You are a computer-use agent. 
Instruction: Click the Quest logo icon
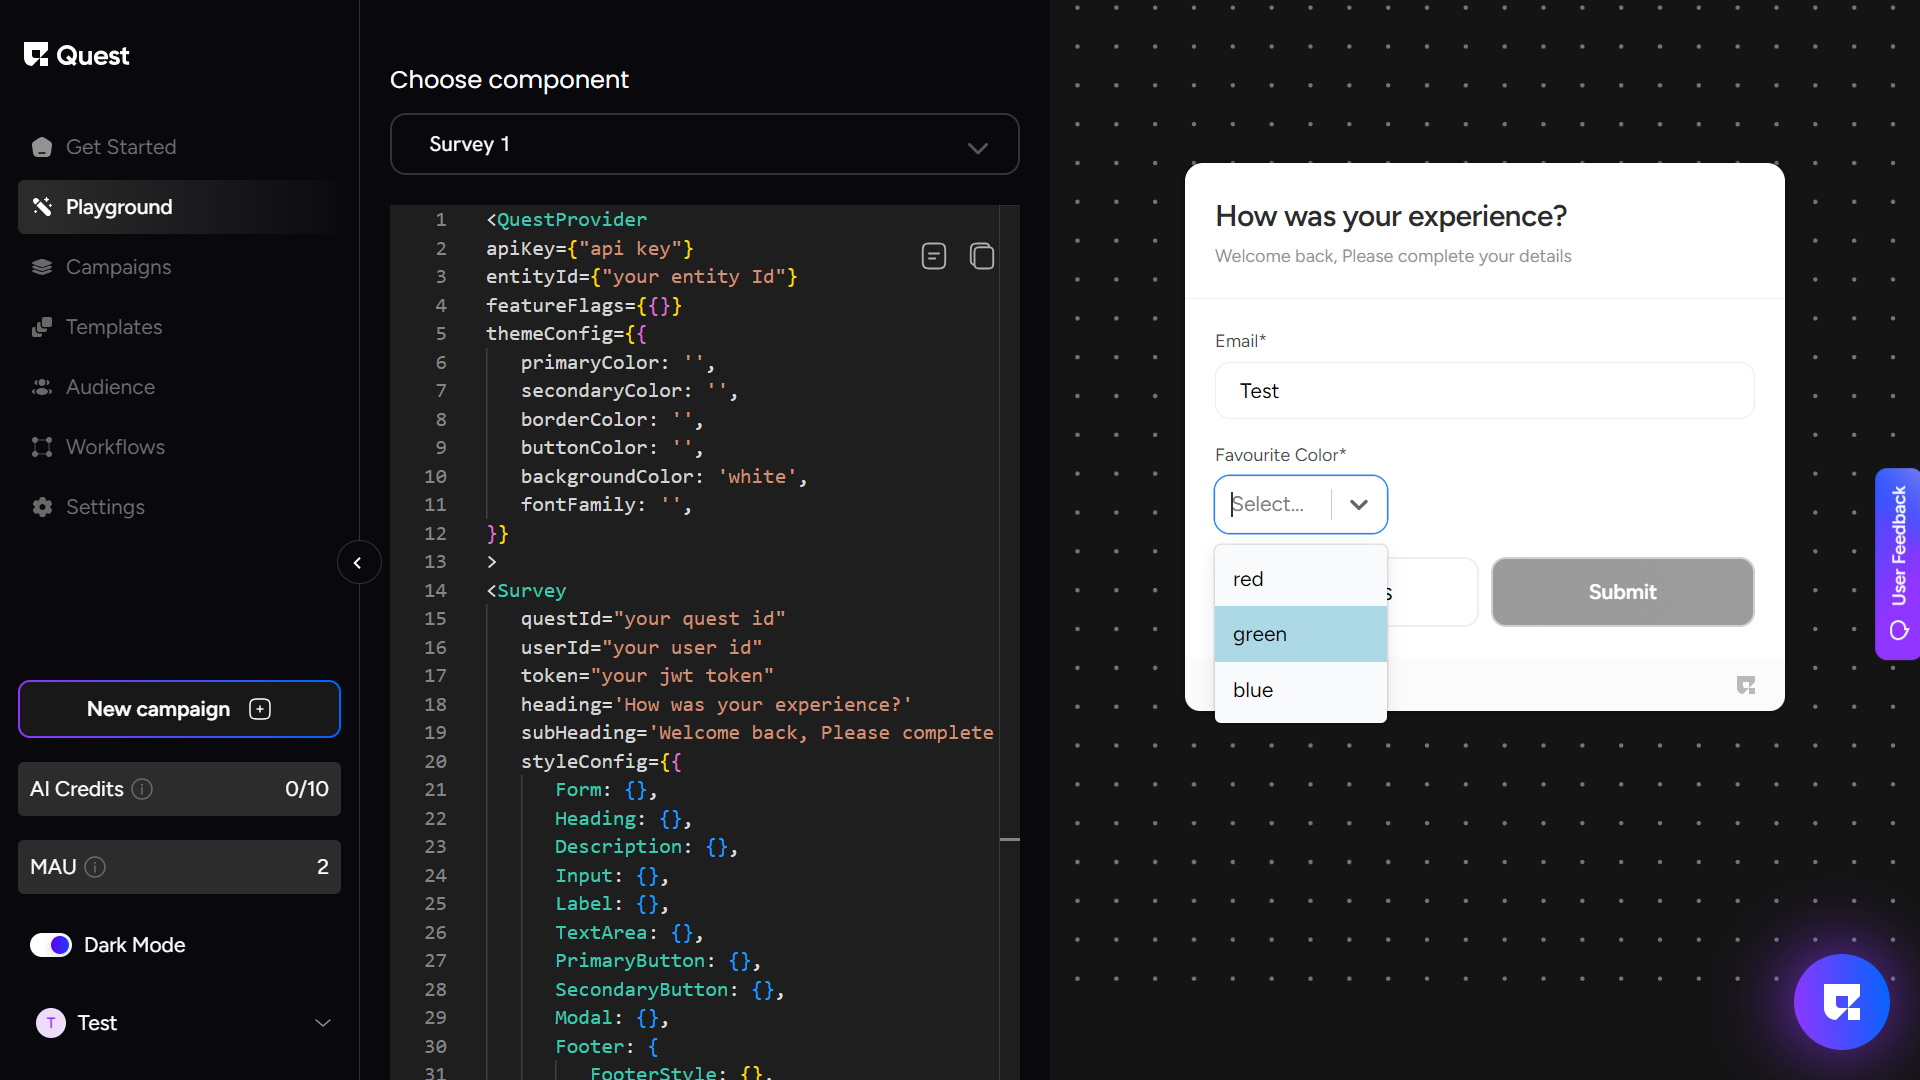(36, 55)
